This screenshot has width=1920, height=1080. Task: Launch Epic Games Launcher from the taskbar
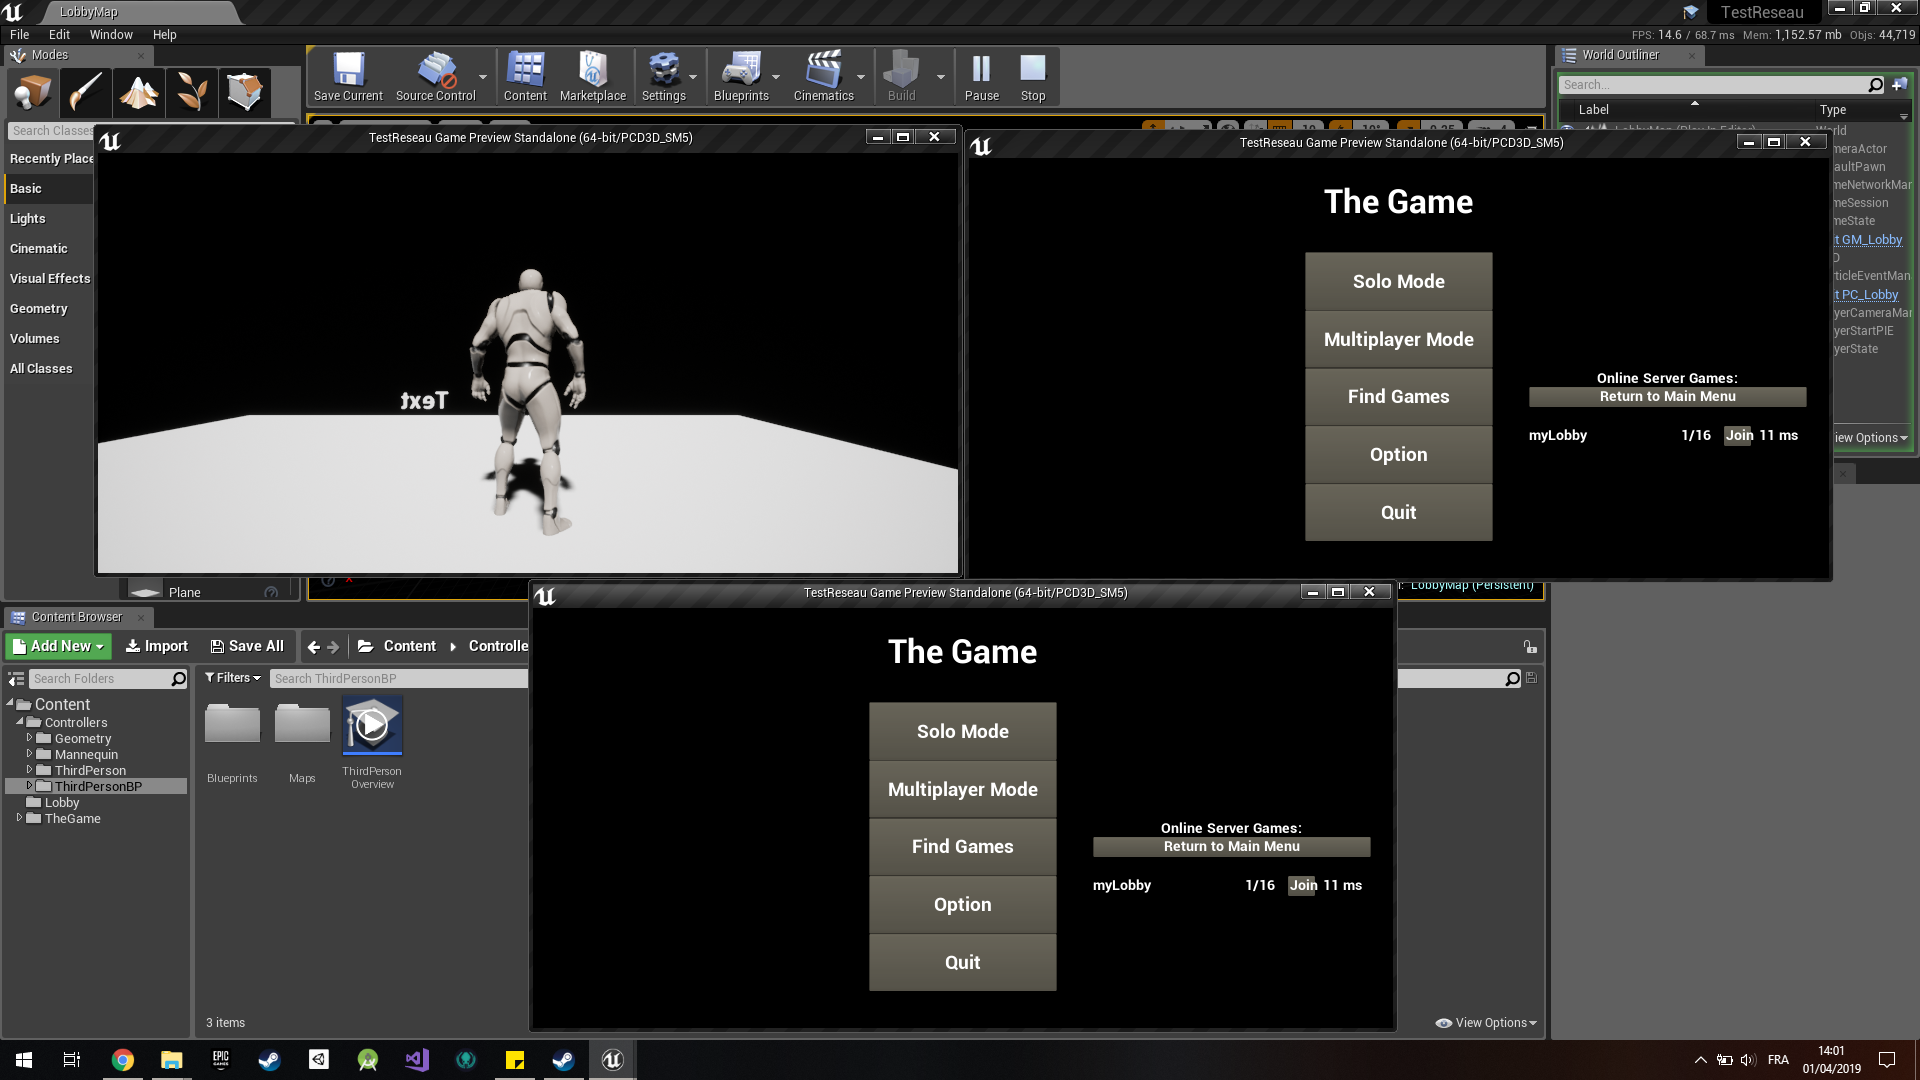220,1059
